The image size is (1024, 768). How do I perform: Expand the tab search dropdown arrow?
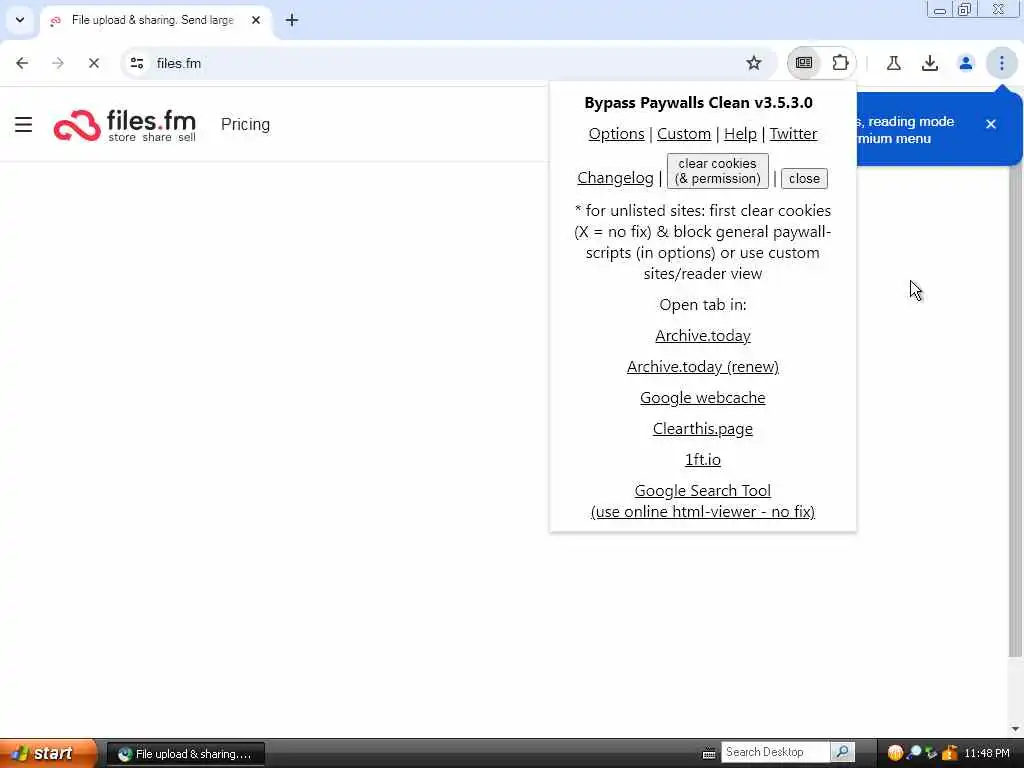[20, 20]
